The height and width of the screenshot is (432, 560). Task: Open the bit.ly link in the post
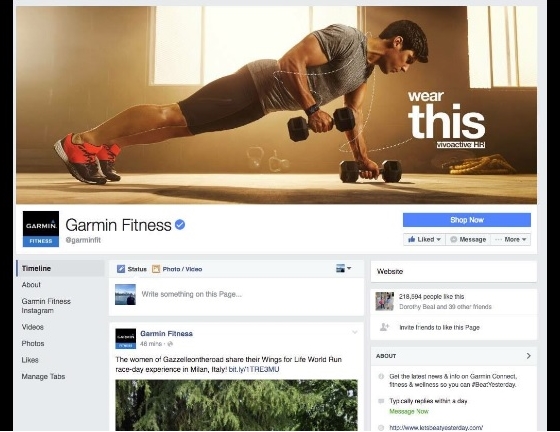[x=254, y=369]
